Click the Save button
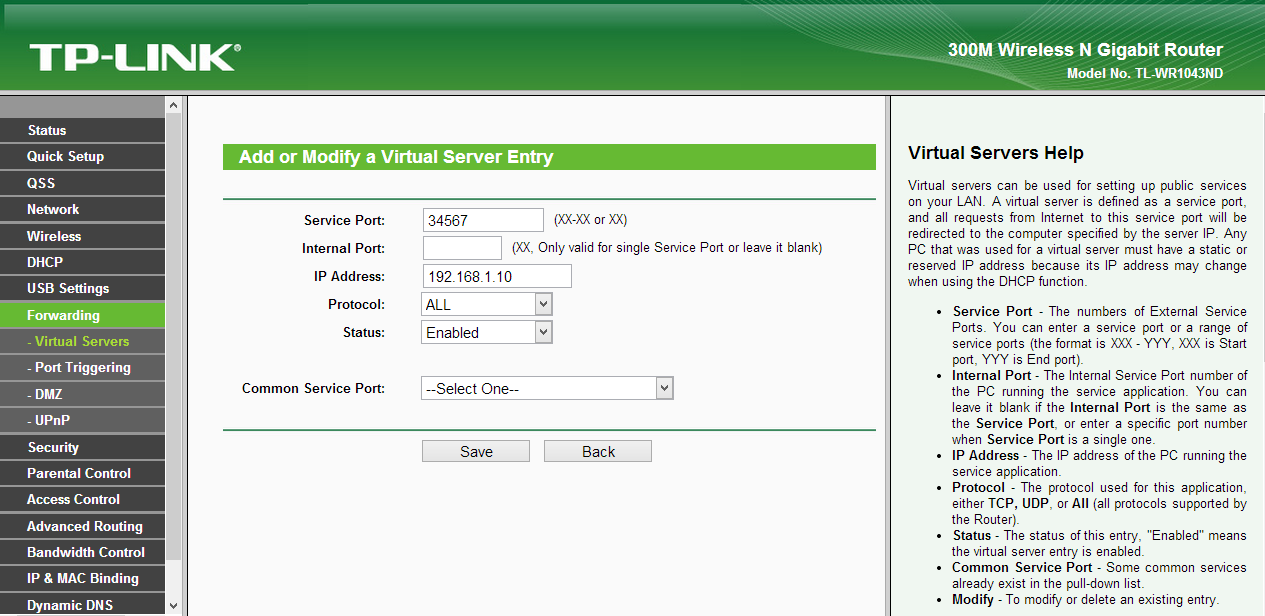The height and width of the screenshot is (616, 1265). pyautogui.click(x=476, y=451)
